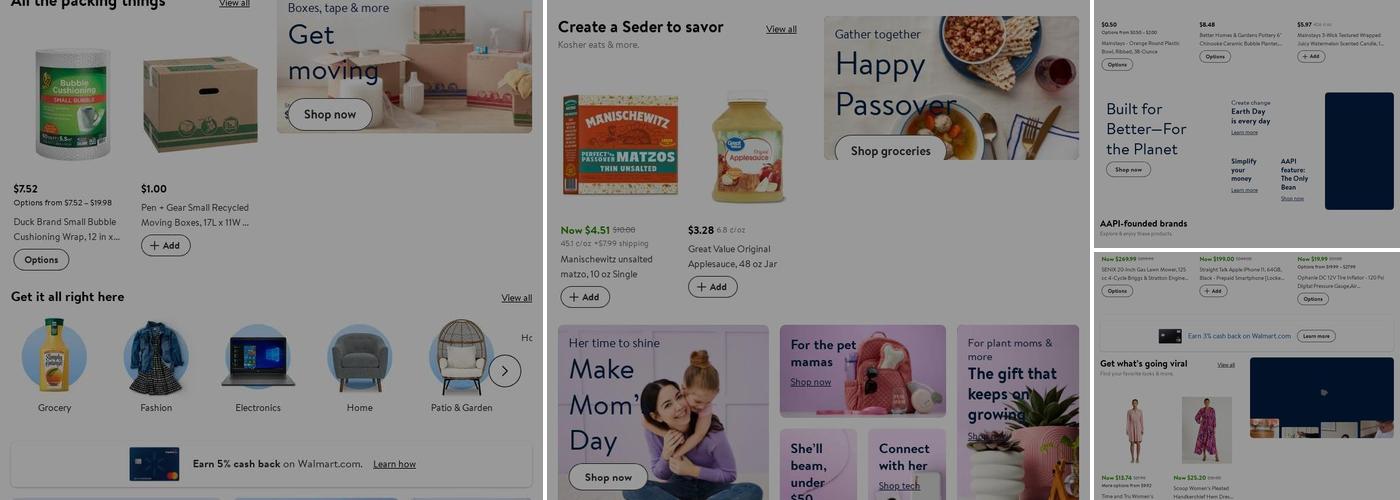Click Shop groceries on Happy Passover banner
1400x500 pixels.
pyautogui.click(x=890, y=151)
